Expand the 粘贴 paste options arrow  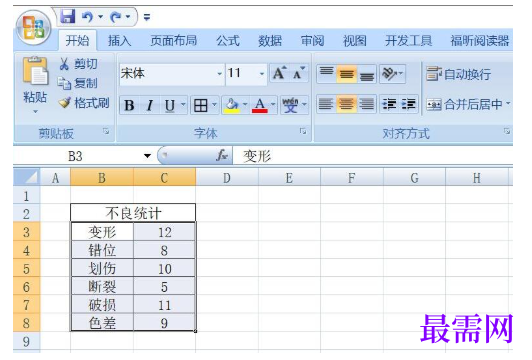pos(35,111)
